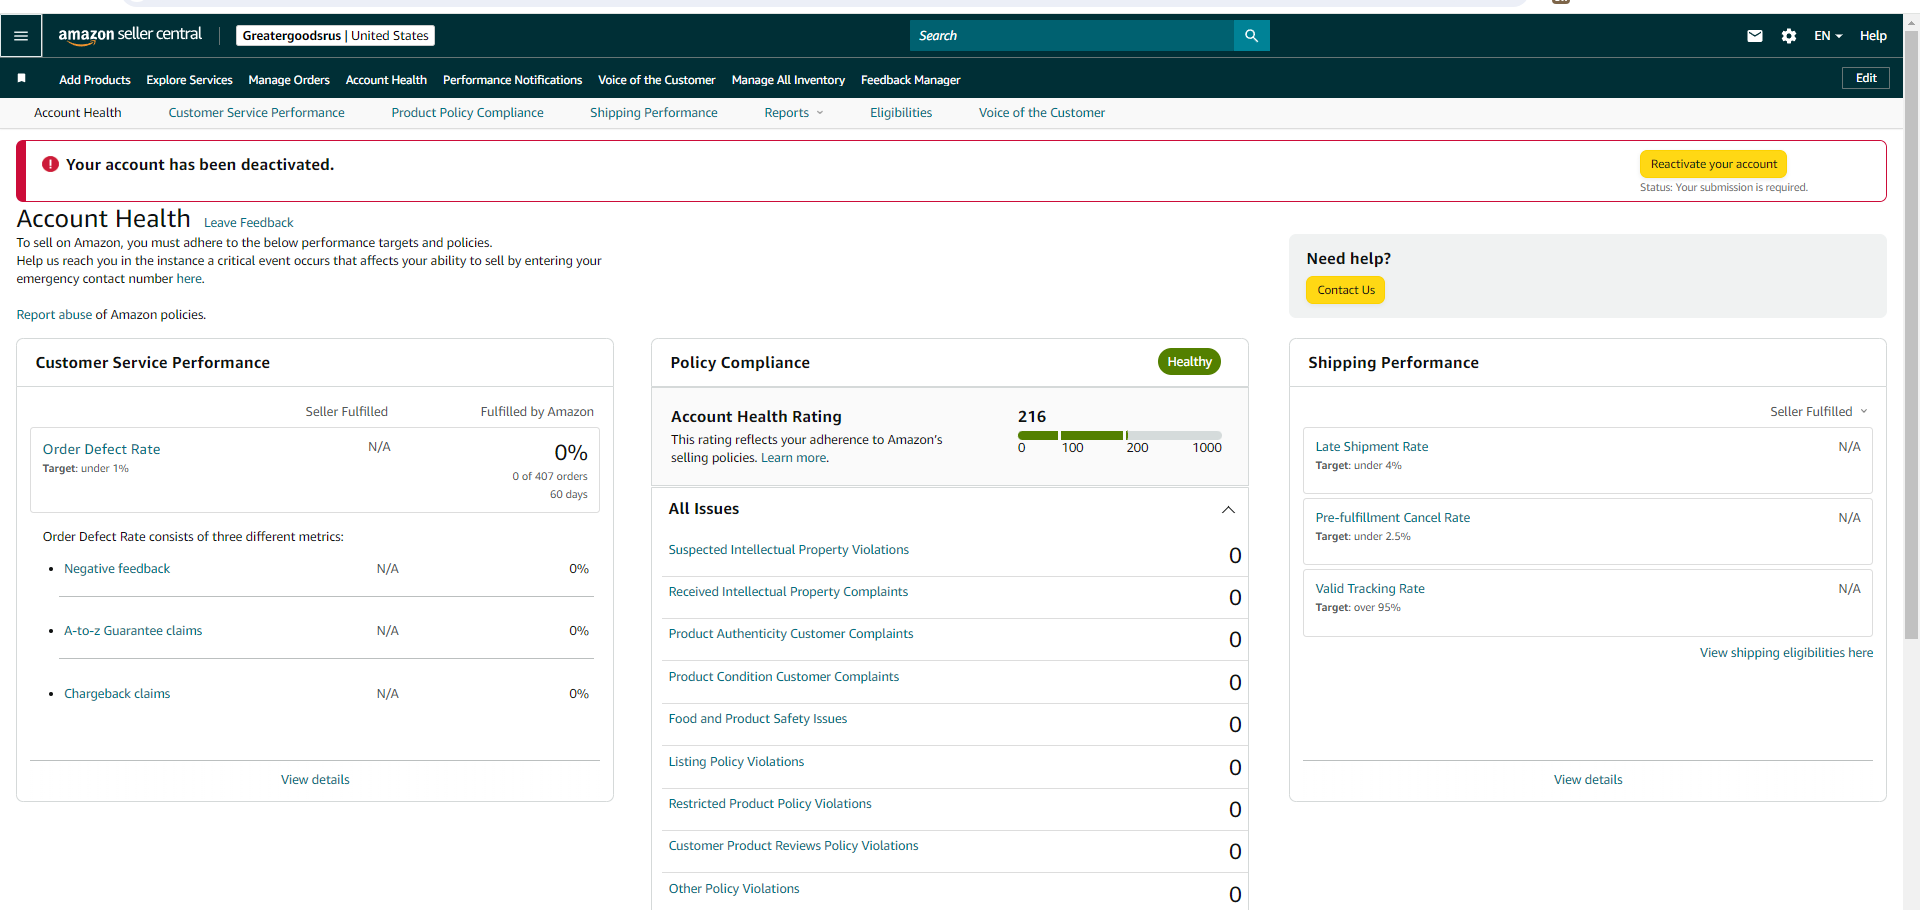1920x910 pixels.
Task: Click the Search input field
Action: [1071, 36]
